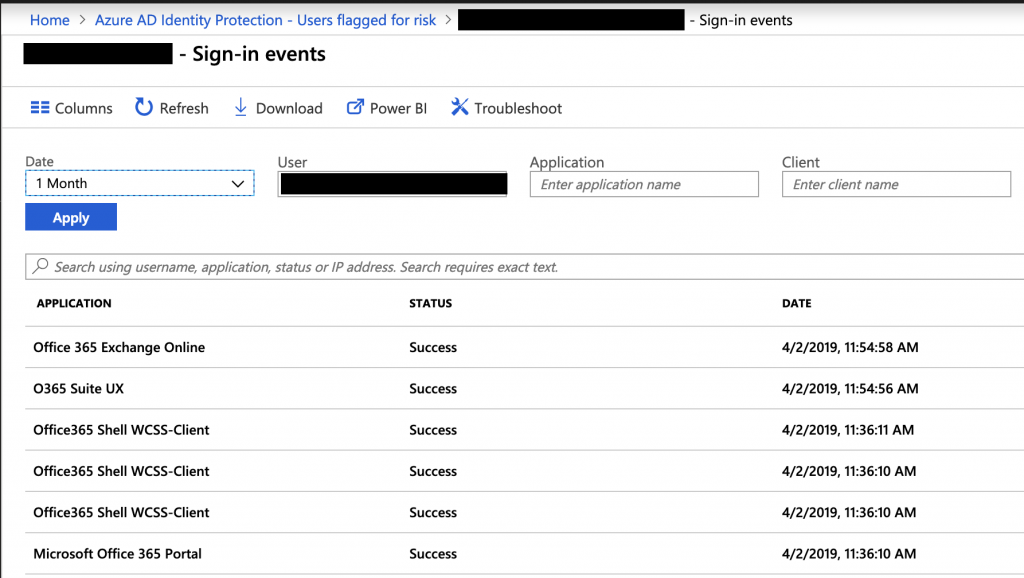Image resolution: width=1024 pixels, height=578 pixels.
Task: Go to Home in the breadcrumb
Action: click(50, 20)
